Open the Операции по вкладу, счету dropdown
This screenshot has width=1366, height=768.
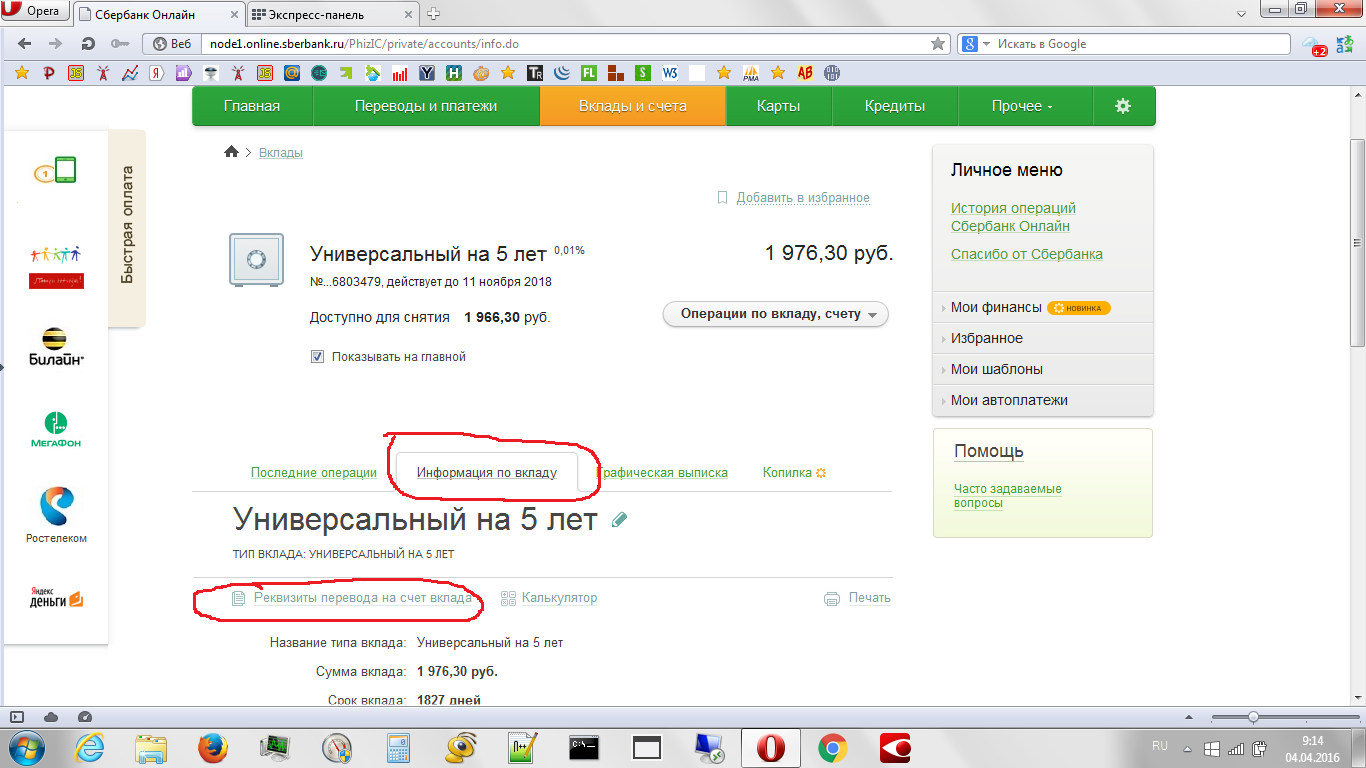click(775, 313)
